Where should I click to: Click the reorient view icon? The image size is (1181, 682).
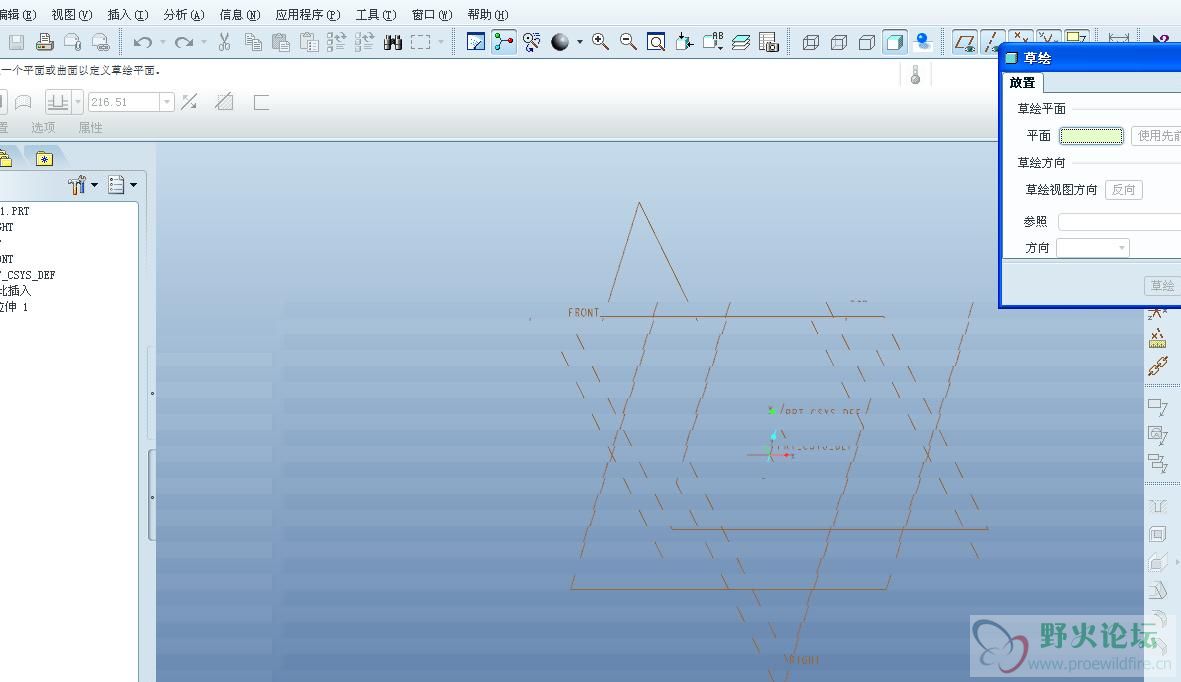coord(684,42)
